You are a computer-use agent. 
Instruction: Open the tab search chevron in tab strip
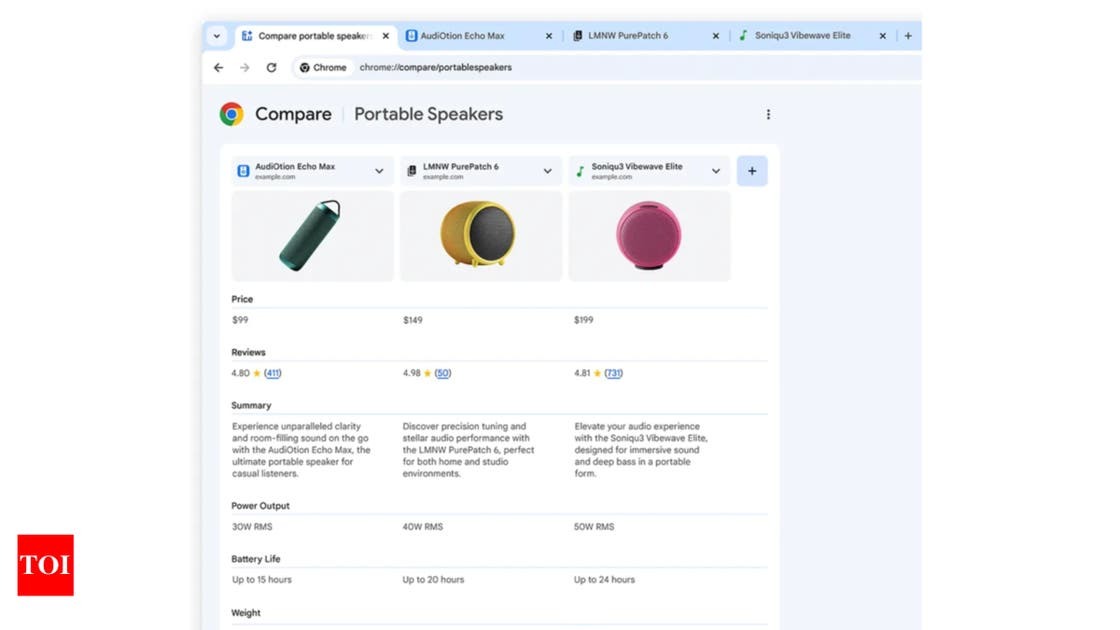(x=216, y=36)
